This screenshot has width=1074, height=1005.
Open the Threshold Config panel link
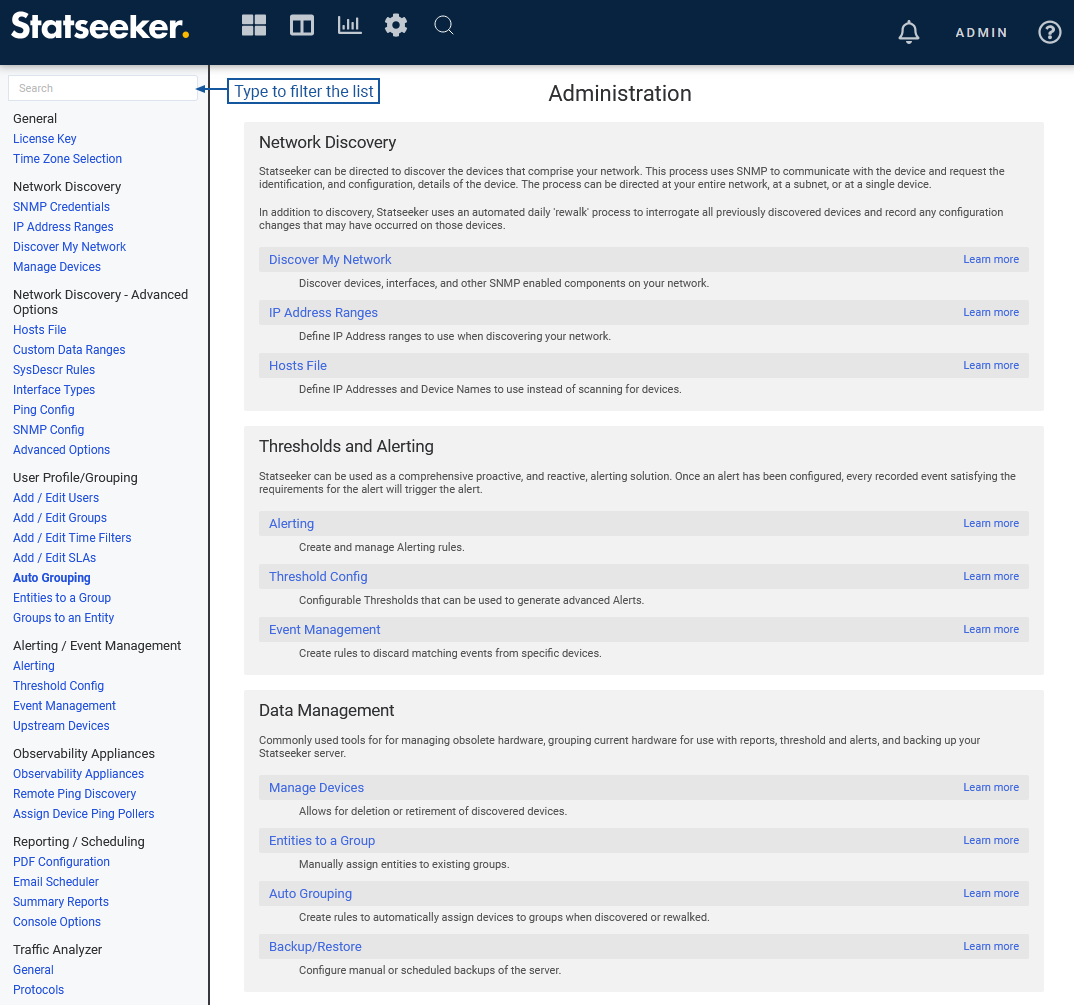tap(318, 577)
